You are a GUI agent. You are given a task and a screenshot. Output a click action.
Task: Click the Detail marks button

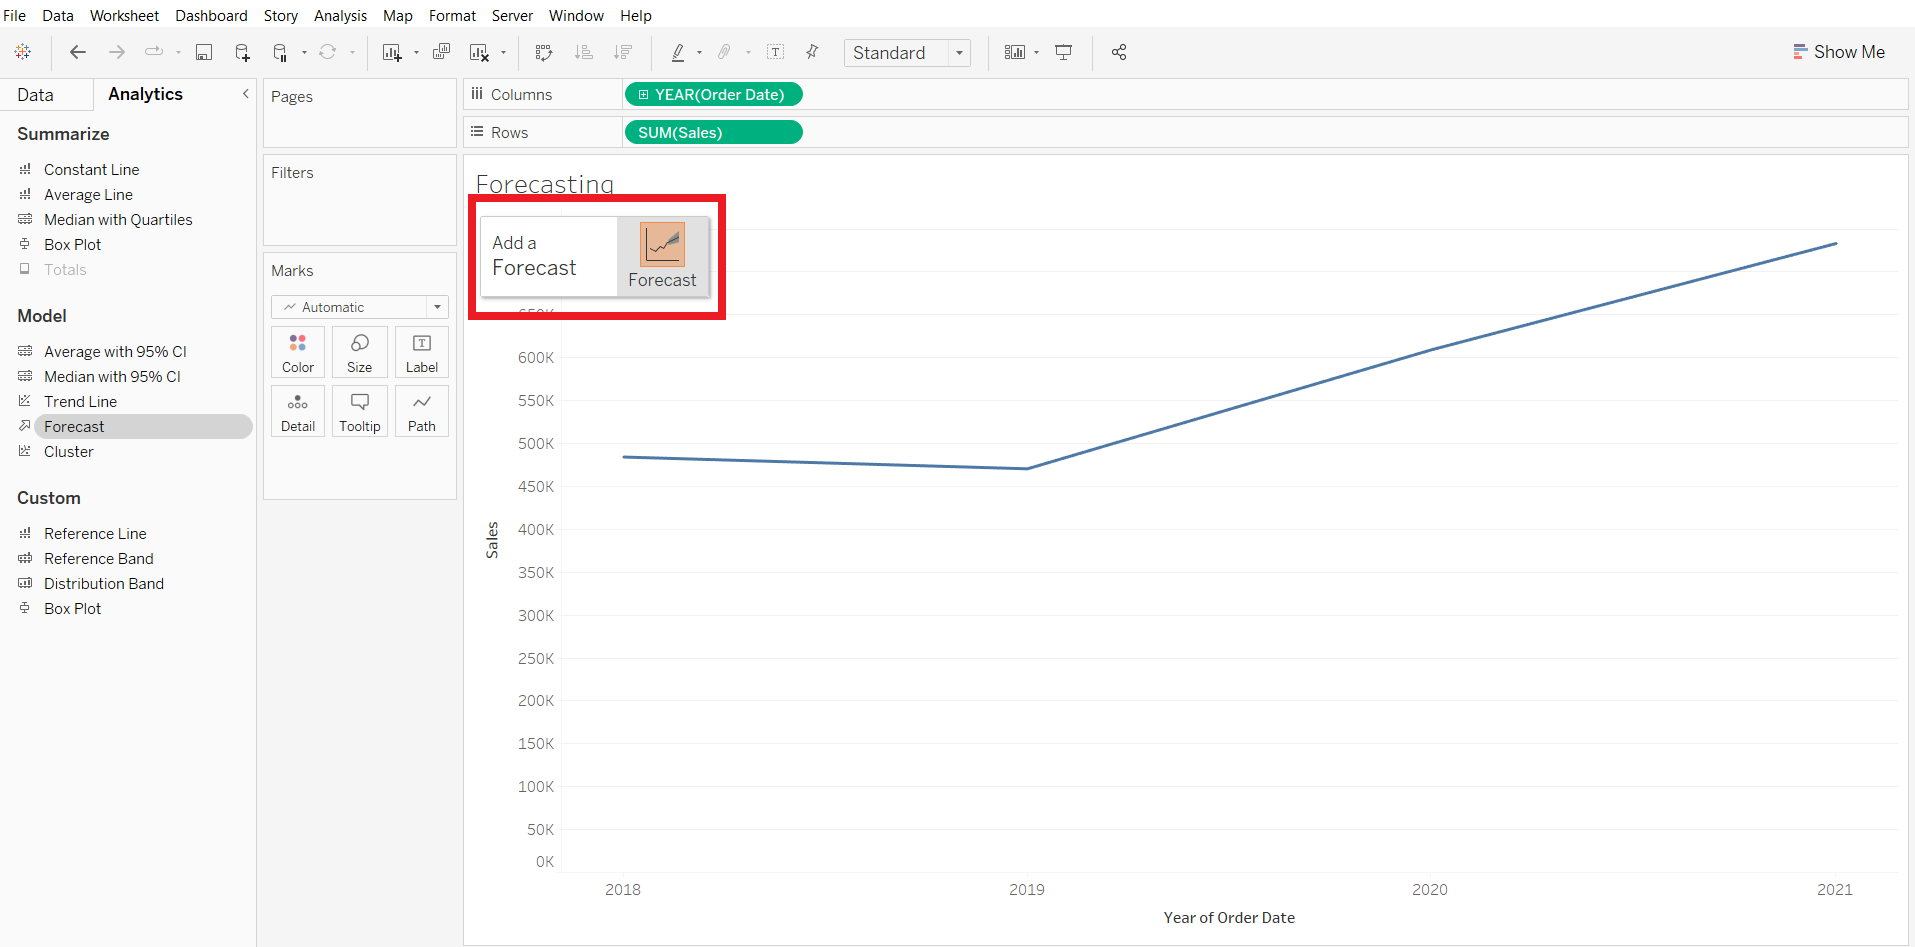pyautogui.click(x=298, y=412)
